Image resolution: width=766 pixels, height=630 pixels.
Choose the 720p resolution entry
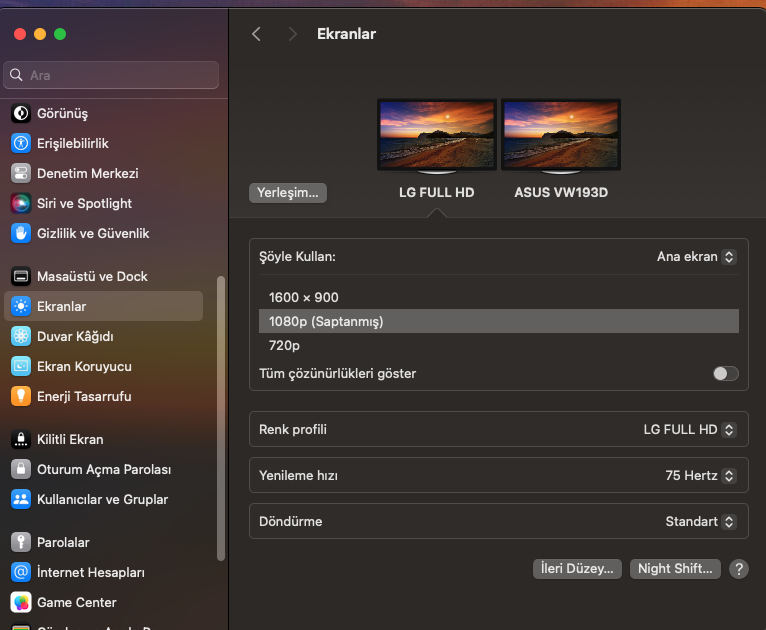[x=284, y=345]
